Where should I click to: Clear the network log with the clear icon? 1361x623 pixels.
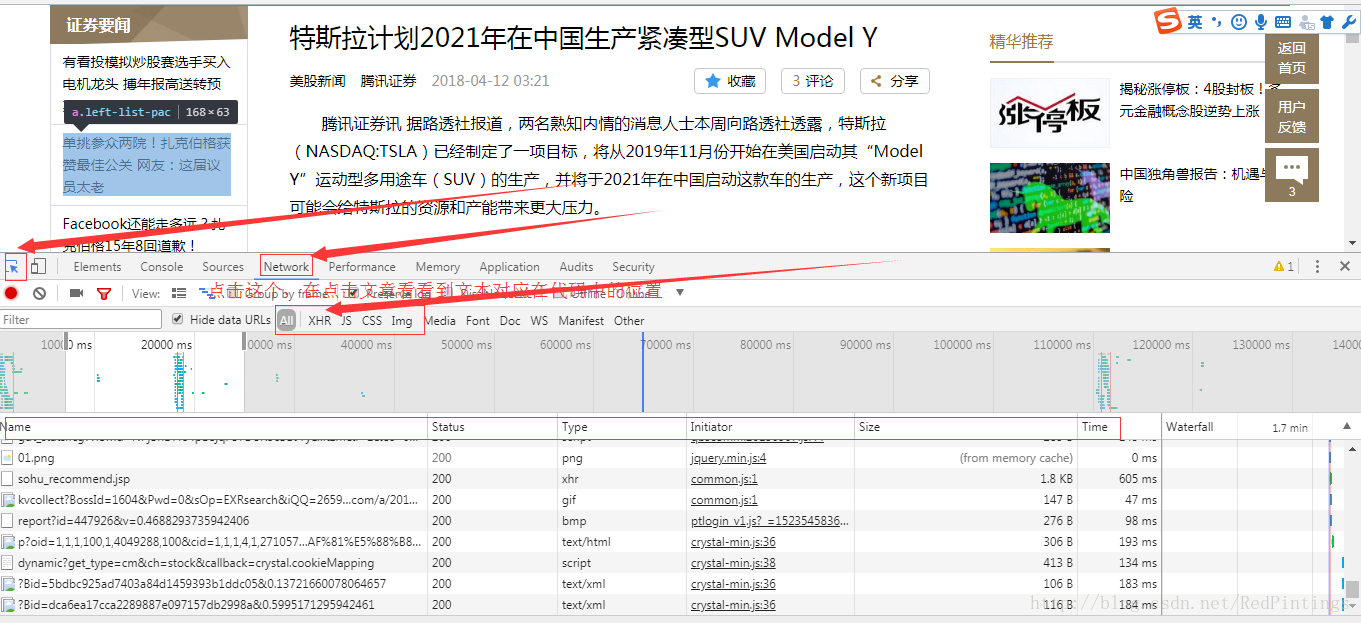(x=39, y=293)
